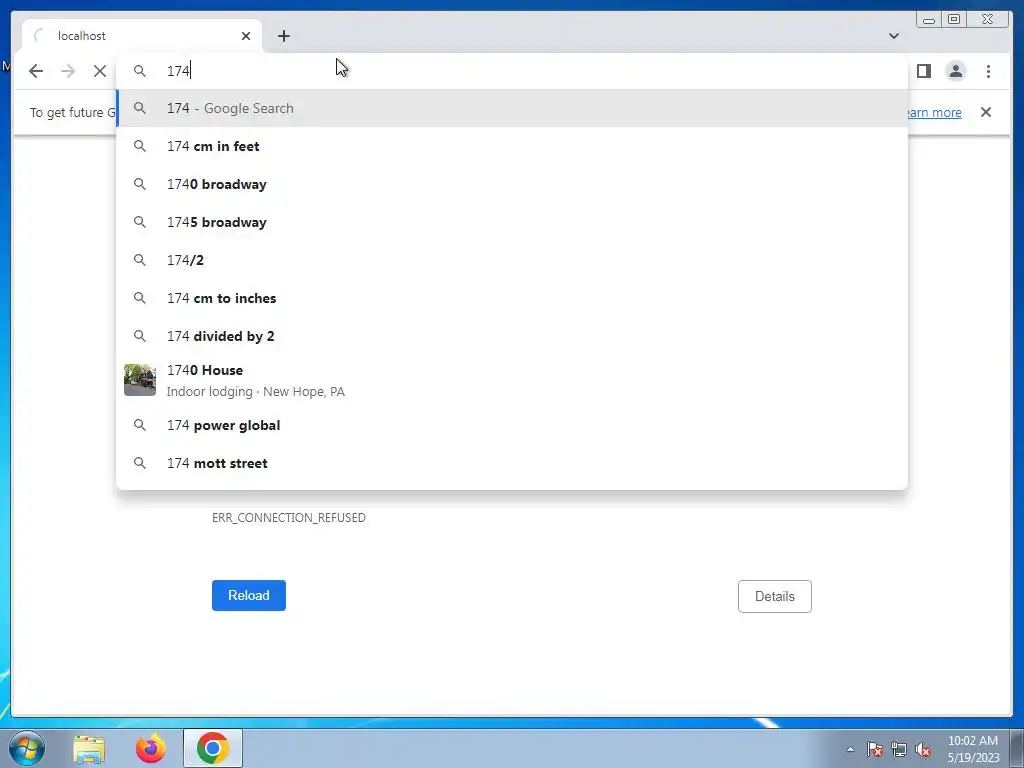Click the search icon beside '174 mott street'
This screenshot has width=1024, height=768.
[140, 463]
